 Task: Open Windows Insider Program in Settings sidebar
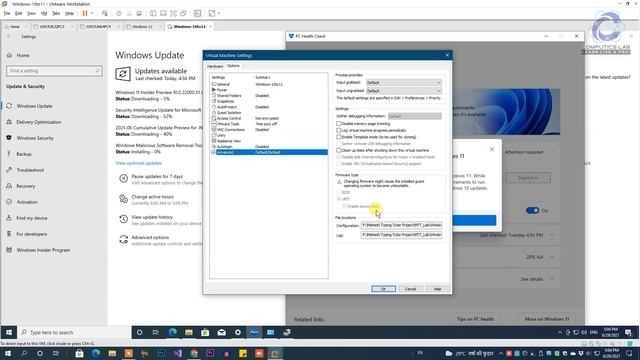click(x=43, y=250)
